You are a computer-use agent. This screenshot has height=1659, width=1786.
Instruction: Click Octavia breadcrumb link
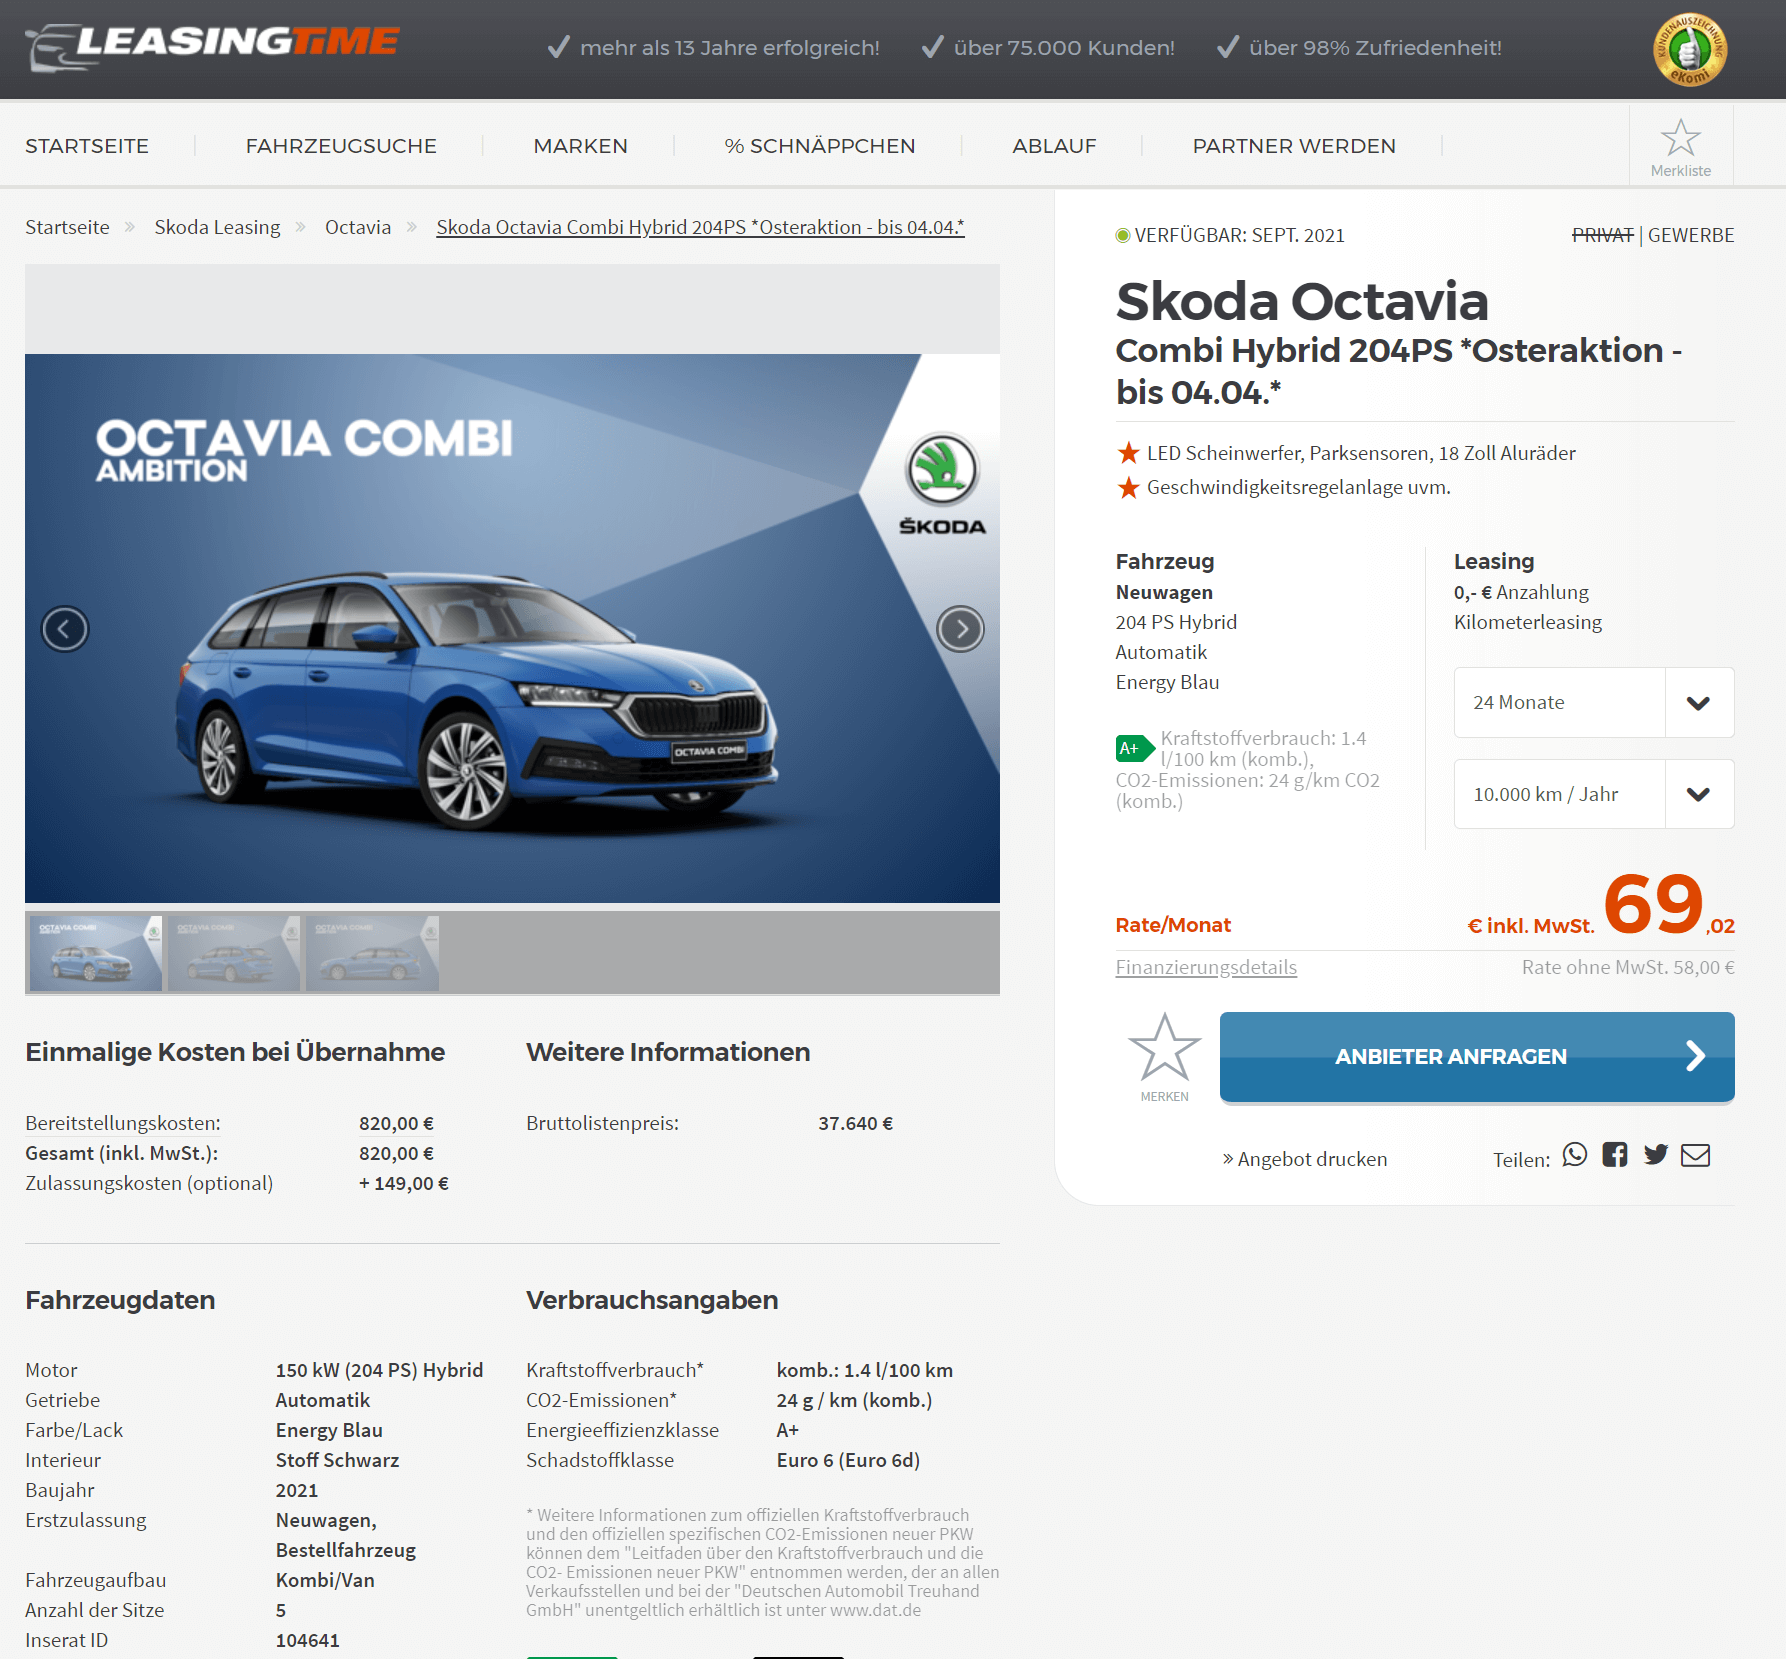[358, 227]
